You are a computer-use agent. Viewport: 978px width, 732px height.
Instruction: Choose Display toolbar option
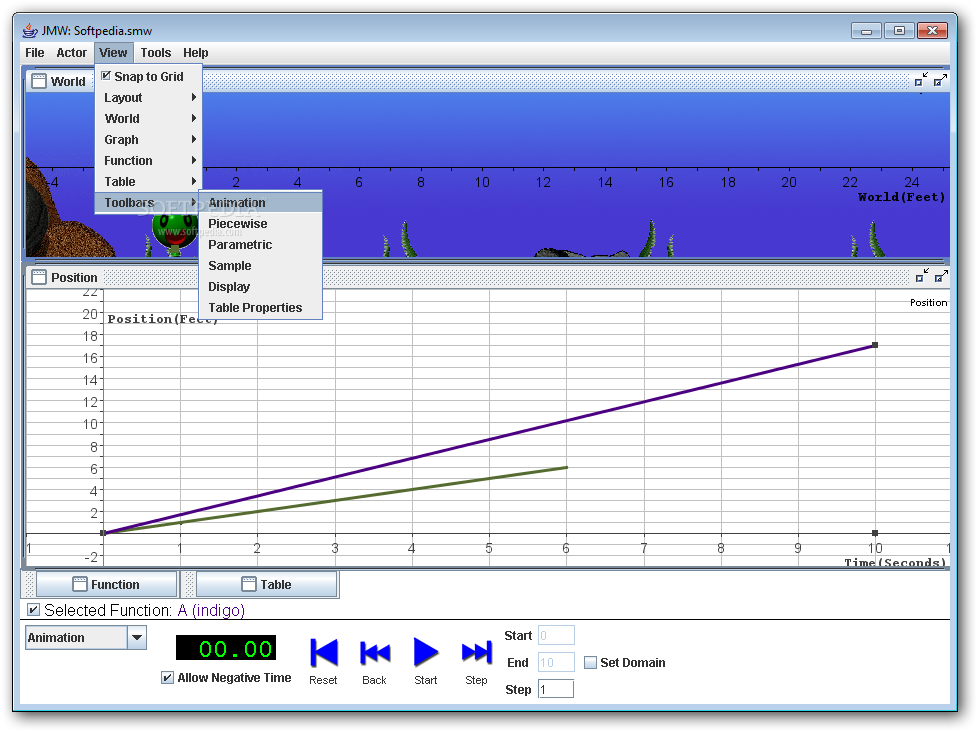tap(260, 287)
